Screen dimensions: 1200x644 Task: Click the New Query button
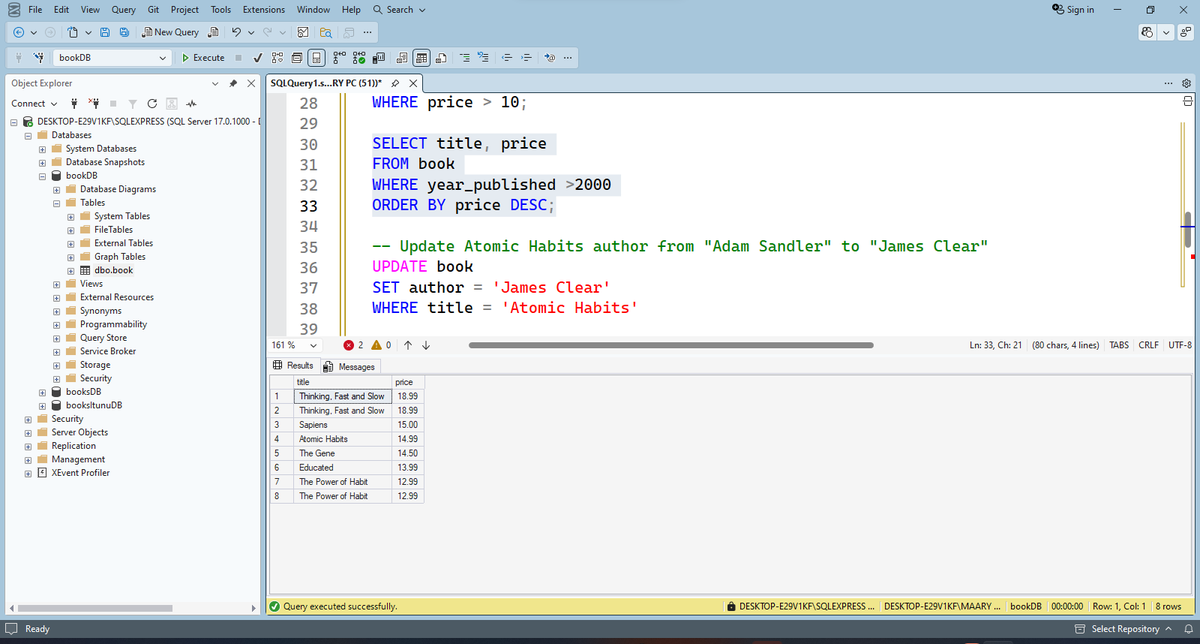[x=170, y=32]
